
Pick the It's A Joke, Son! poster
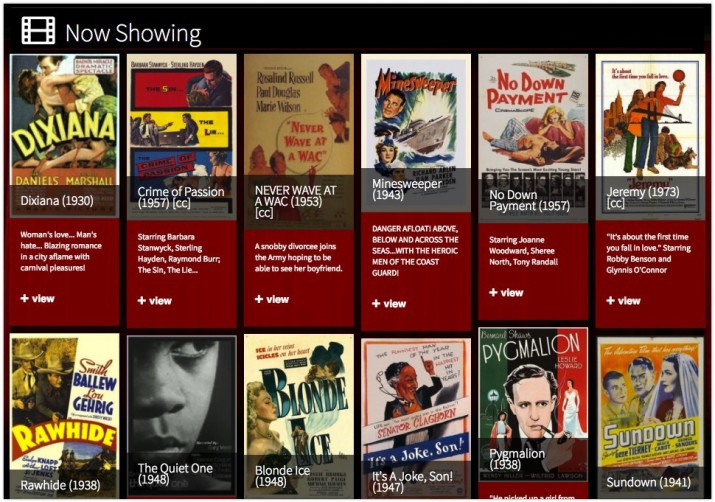tap(415, 400)
